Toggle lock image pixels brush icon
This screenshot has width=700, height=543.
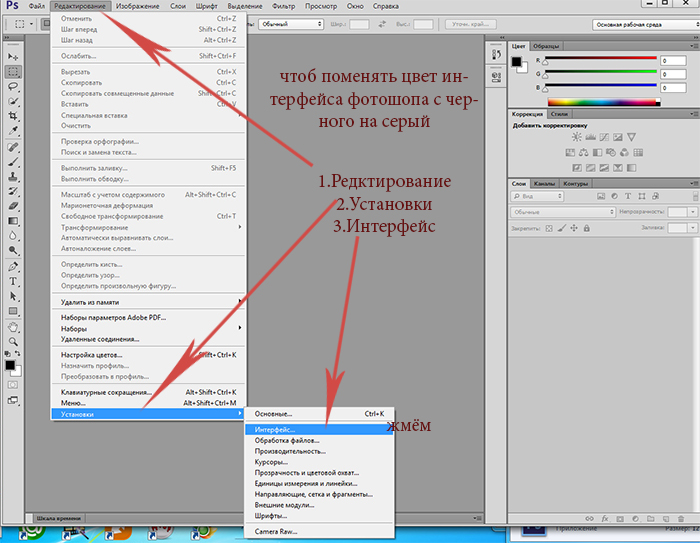[562, 228]
